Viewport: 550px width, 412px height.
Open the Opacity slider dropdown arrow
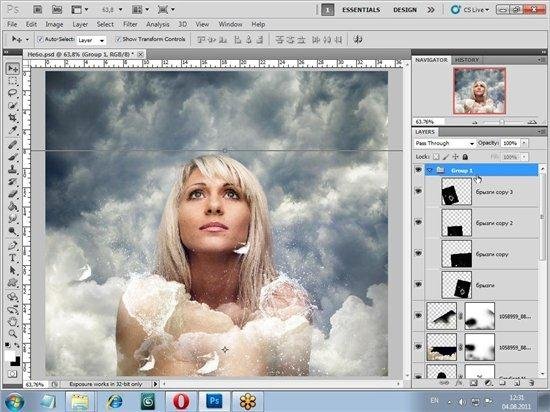(x=524, y=143)
